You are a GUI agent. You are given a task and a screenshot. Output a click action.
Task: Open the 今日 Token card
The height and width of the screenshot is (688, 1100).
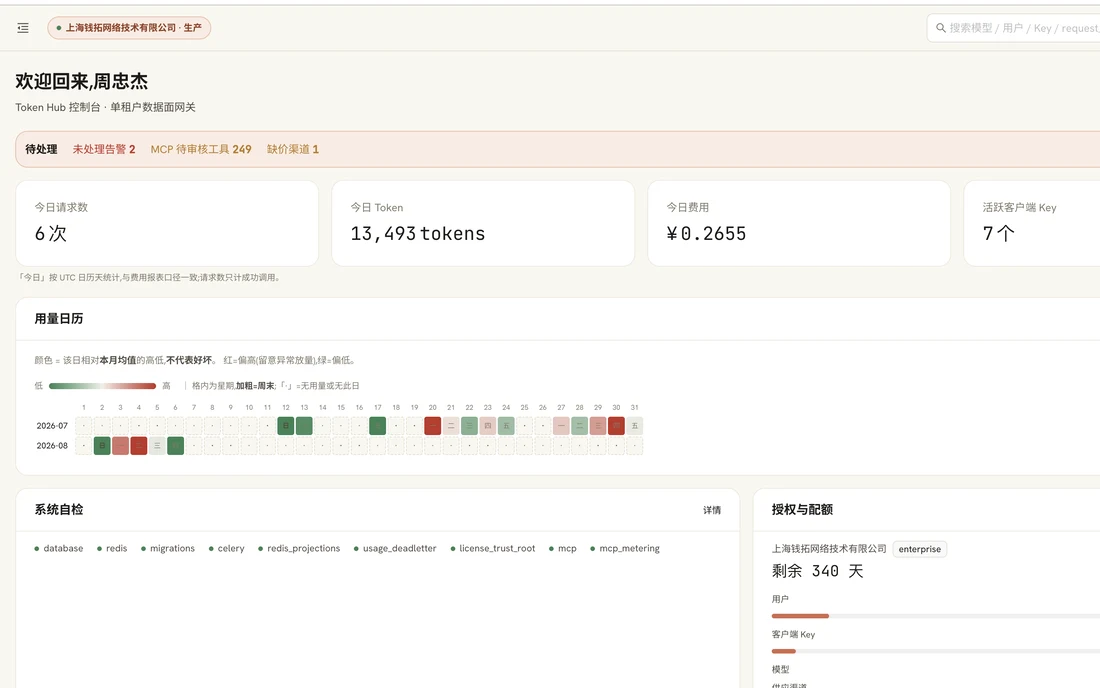pos(483,223)
